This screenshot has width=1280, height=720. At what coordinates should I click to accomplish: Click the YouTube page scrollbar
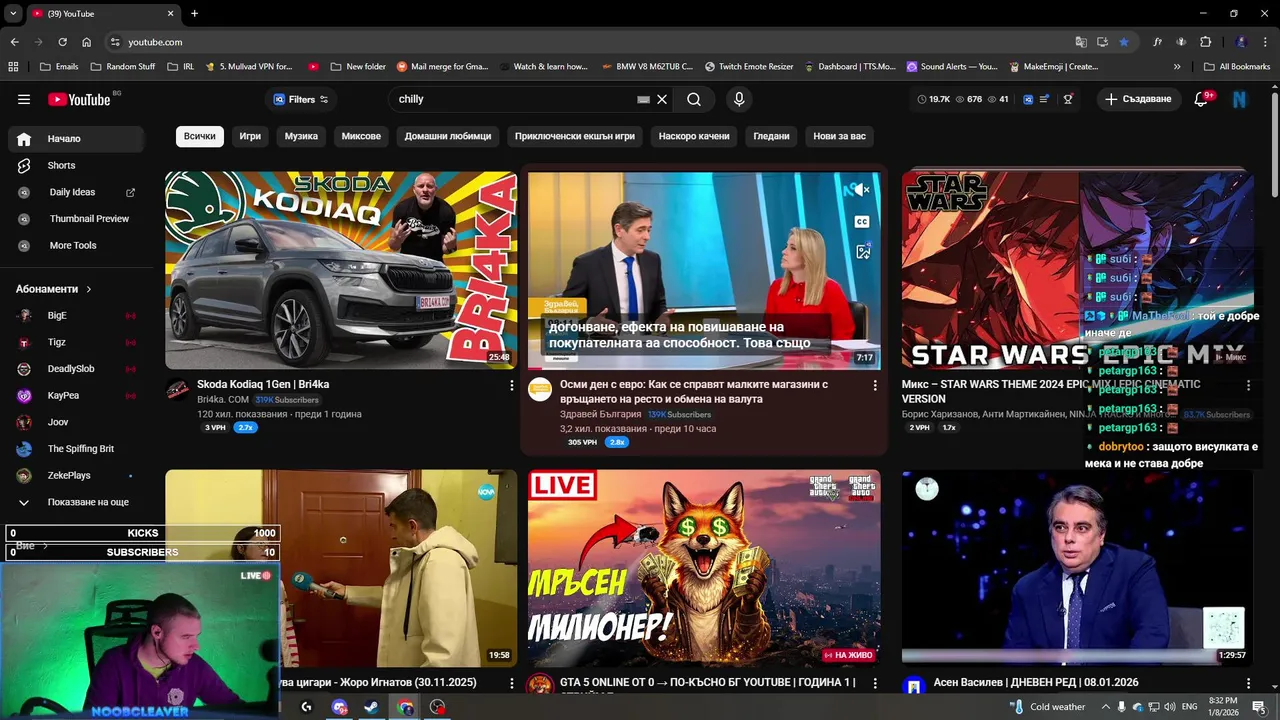coord(1274,145)
